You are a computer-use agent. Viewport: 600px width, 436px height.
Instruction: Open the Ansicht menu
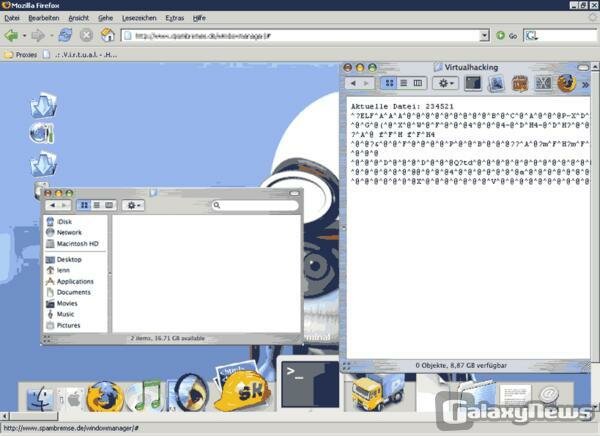78,18
